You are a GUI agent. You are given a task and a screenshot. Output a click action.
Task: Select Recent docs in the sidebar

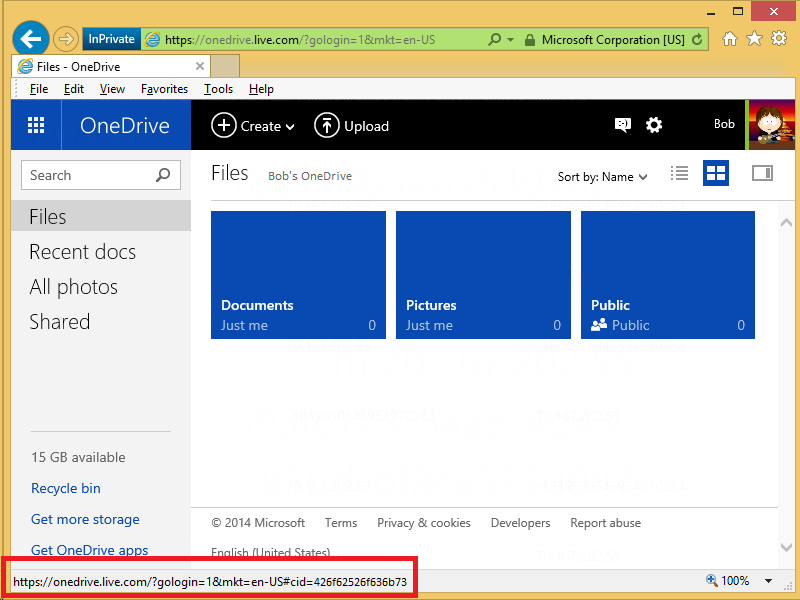(x=82, y=252)
